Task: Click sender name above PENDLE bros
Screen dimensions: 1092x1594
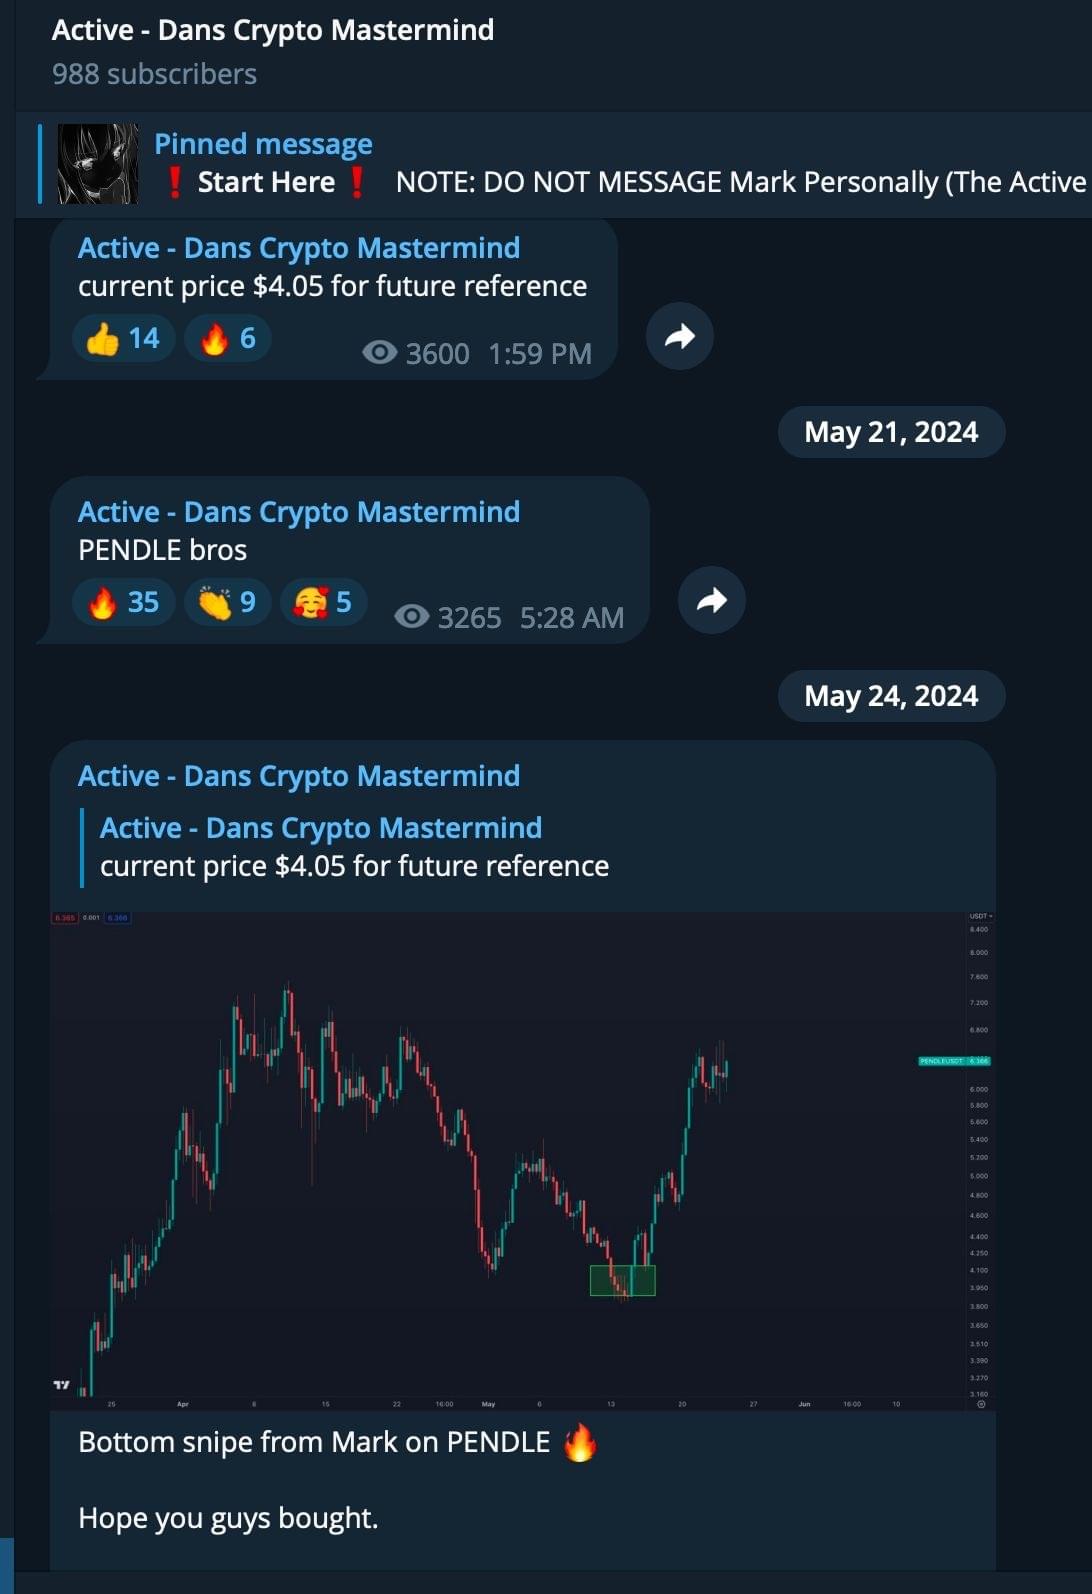Action: [x=299, y=512]
